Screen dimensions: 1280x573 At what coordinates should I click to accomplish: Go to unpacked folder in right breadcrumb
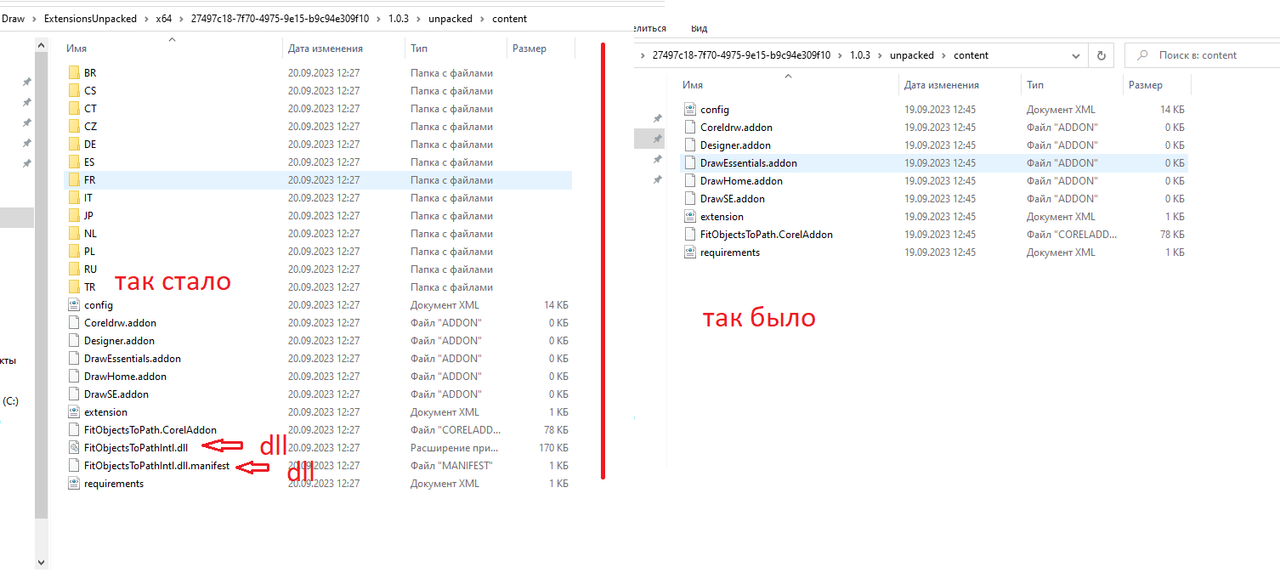(912, 56)
